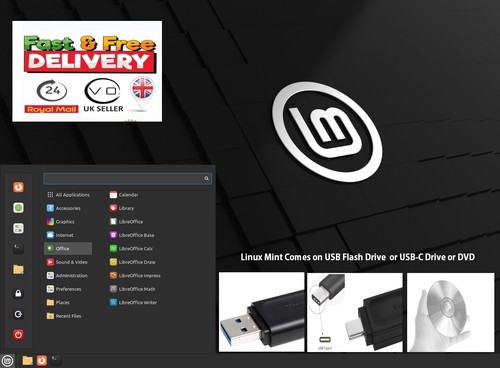The height and width of the screenshot is (368, 500).
Task: Launch LibreOffice Calc
Action: 131,248
